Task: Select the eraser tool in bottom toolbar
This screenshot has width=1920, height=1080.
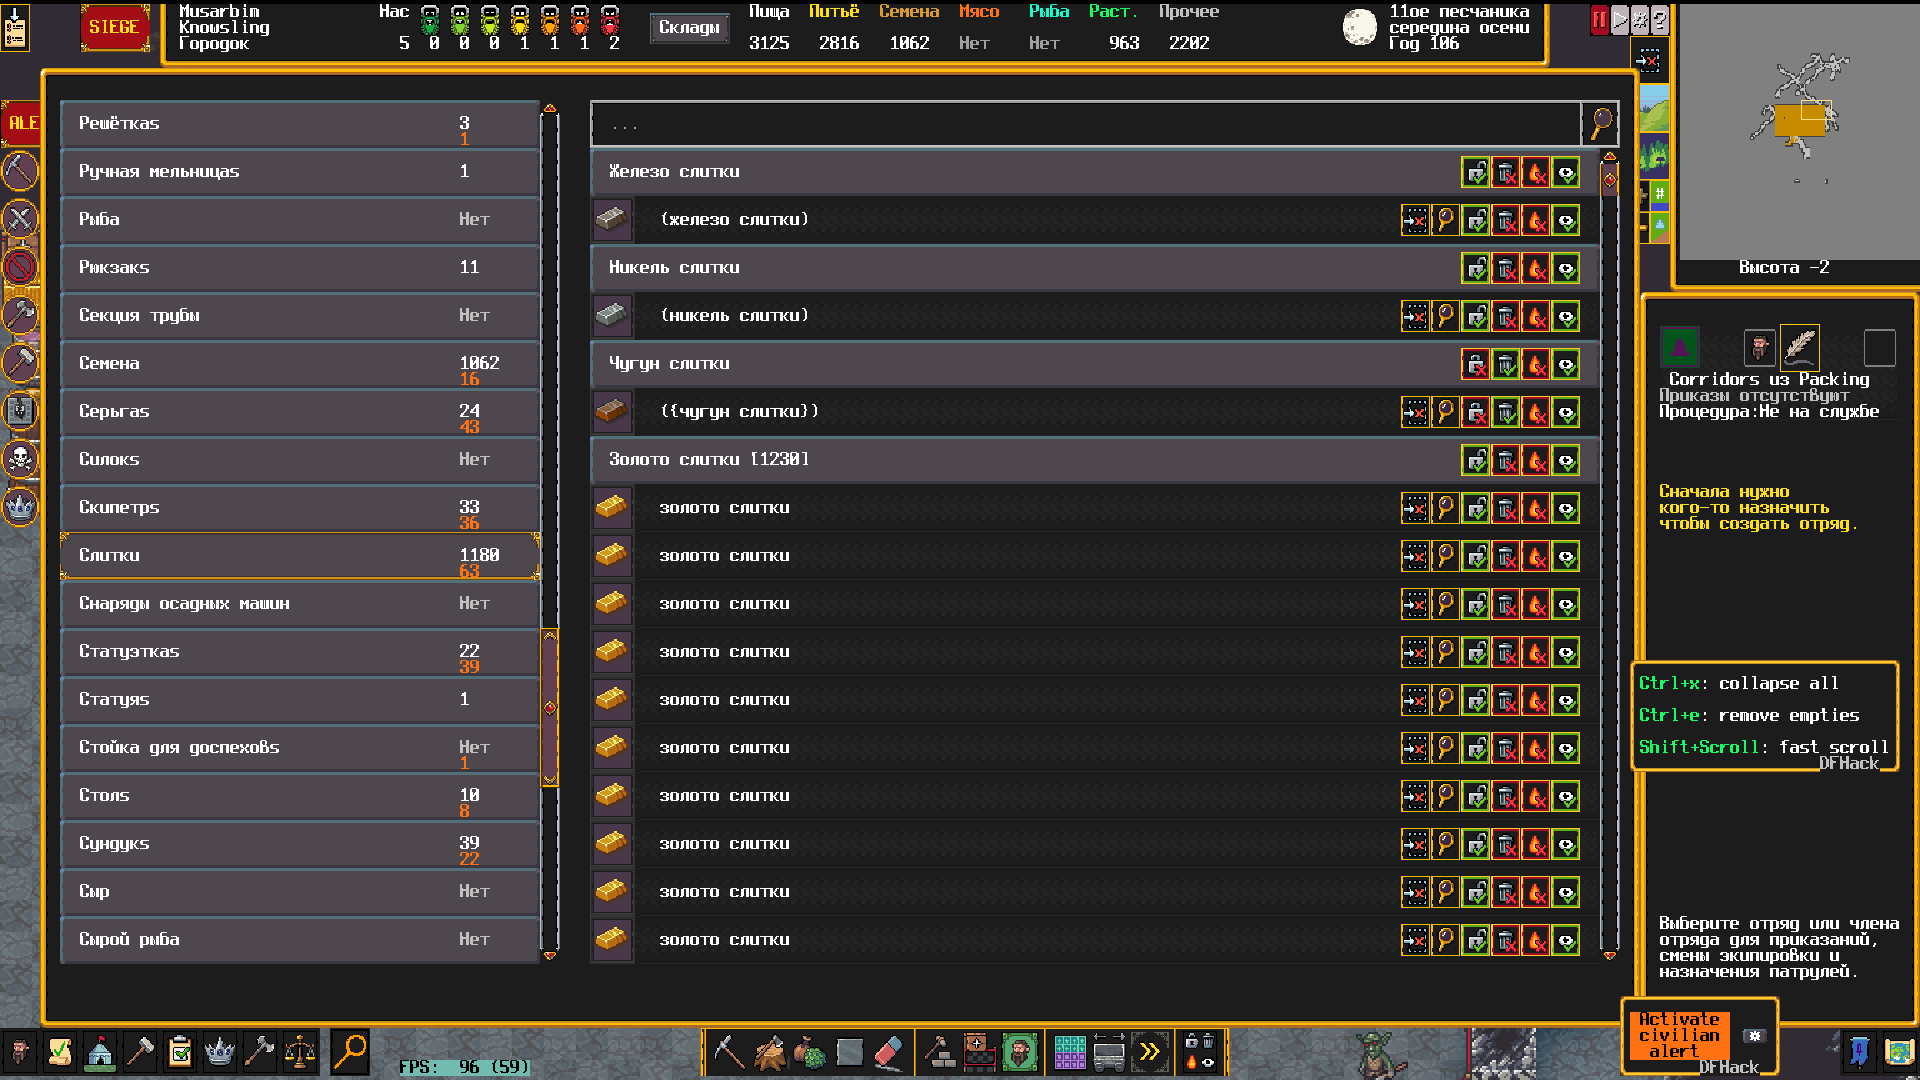Action: (x=888, y=1052)
